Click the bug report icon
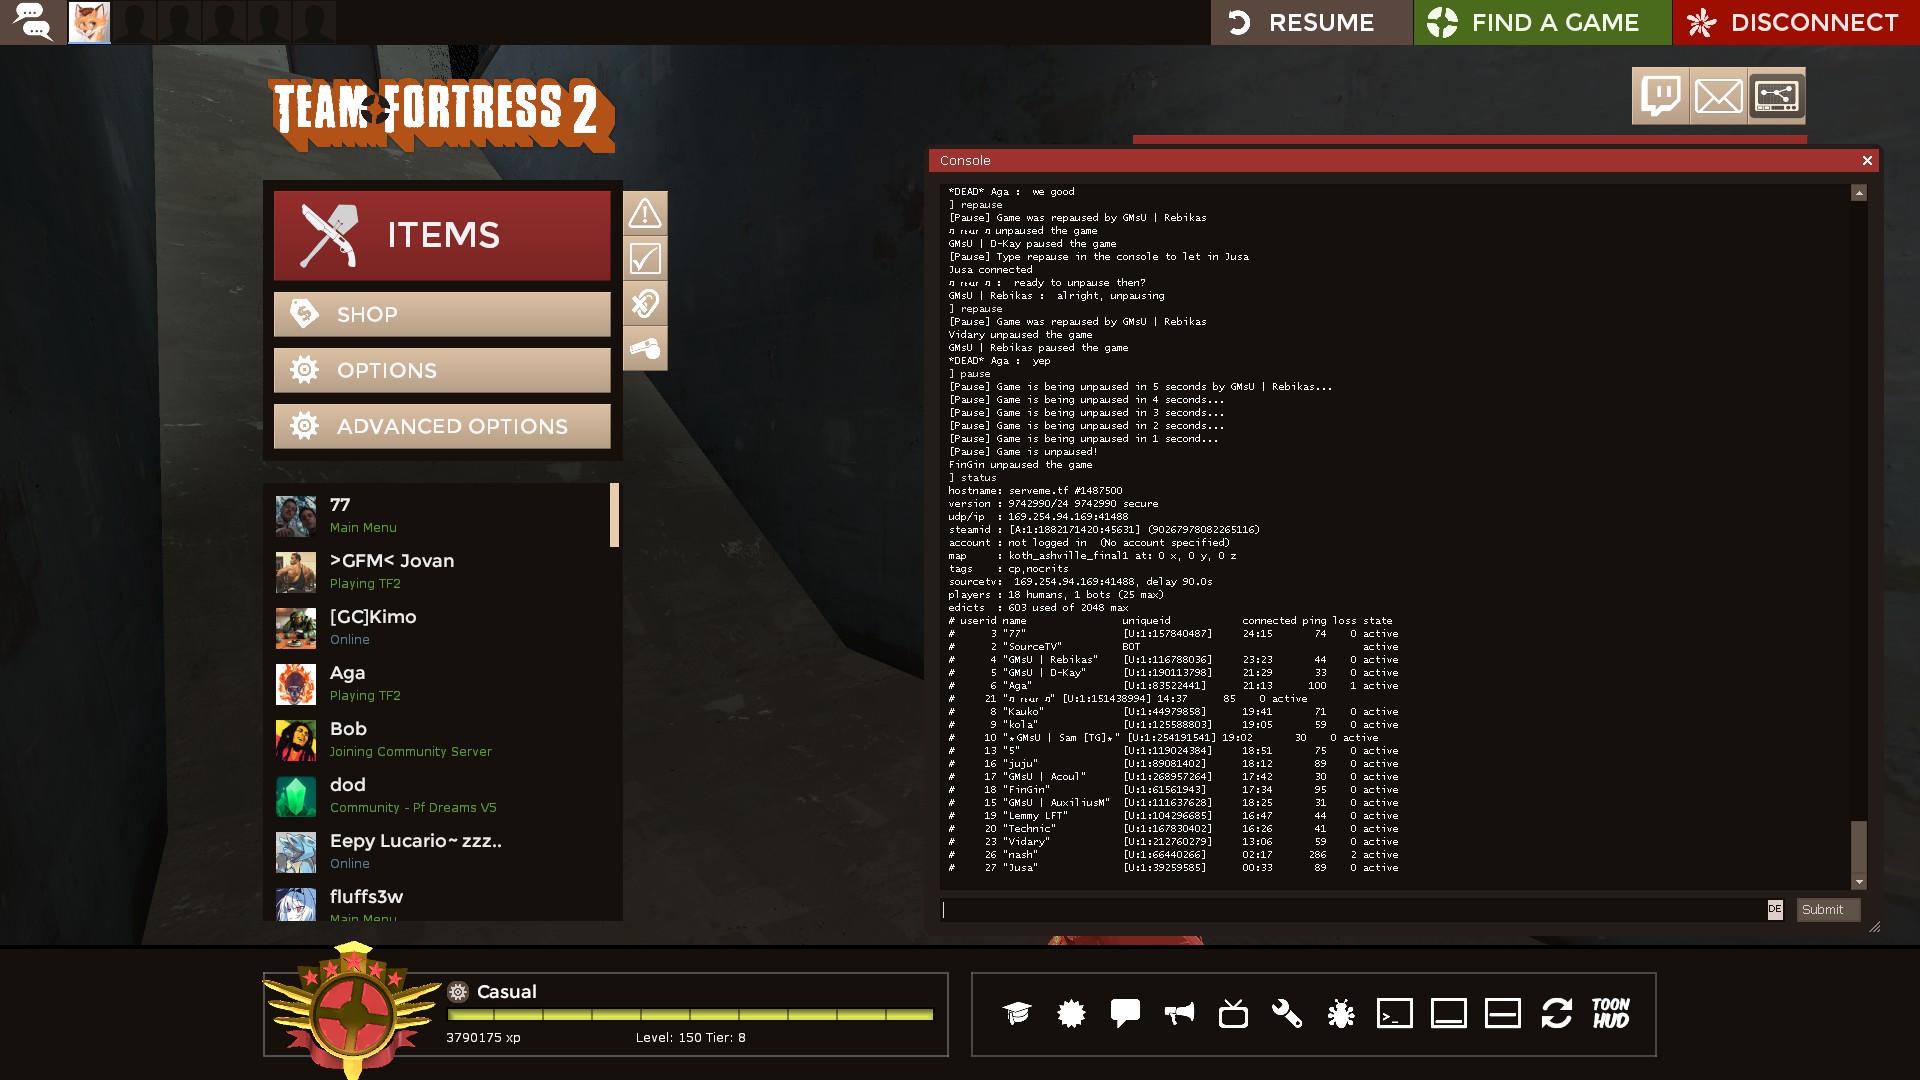Screen dimensions: 1920x1080 [1341, 1014]
